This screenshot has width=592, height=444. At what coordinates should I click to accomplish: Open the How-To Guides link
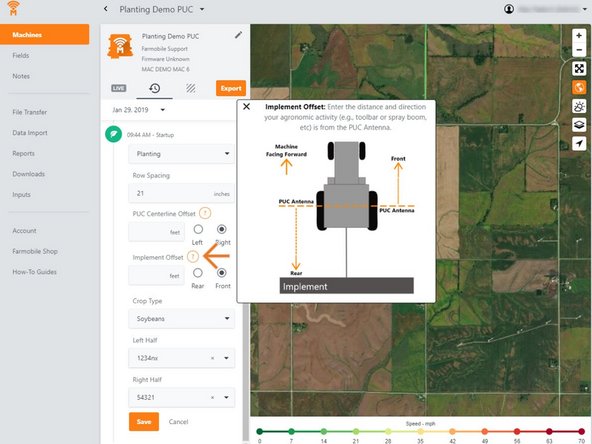(x=34, y=272)
